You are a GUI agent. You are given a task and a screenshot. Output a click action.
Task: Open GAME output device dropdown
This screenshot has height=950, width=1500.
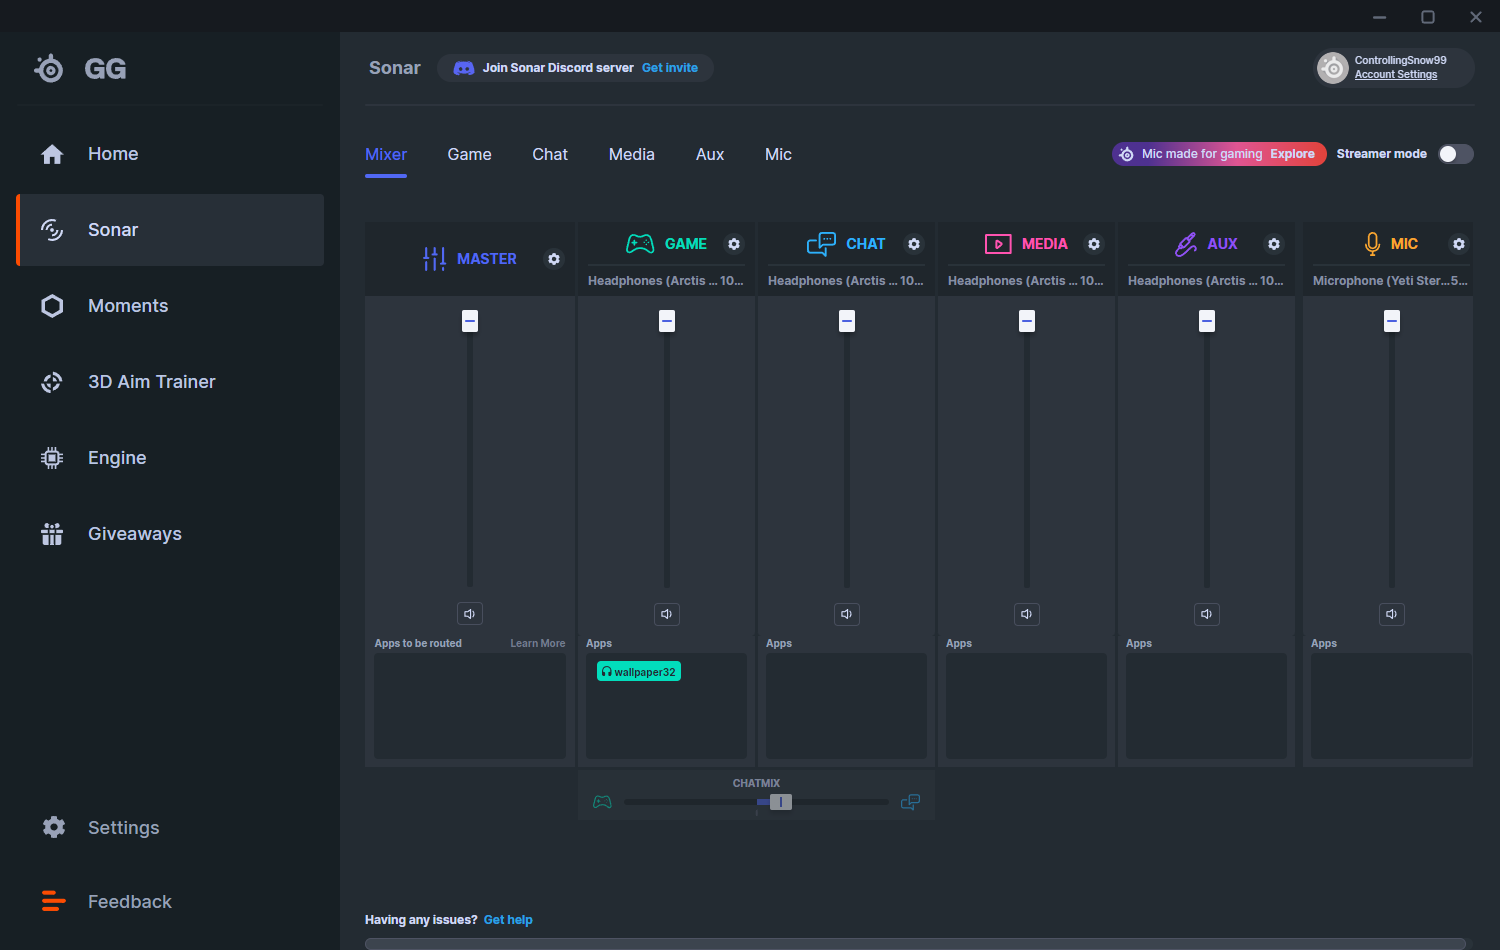point(666,281)
